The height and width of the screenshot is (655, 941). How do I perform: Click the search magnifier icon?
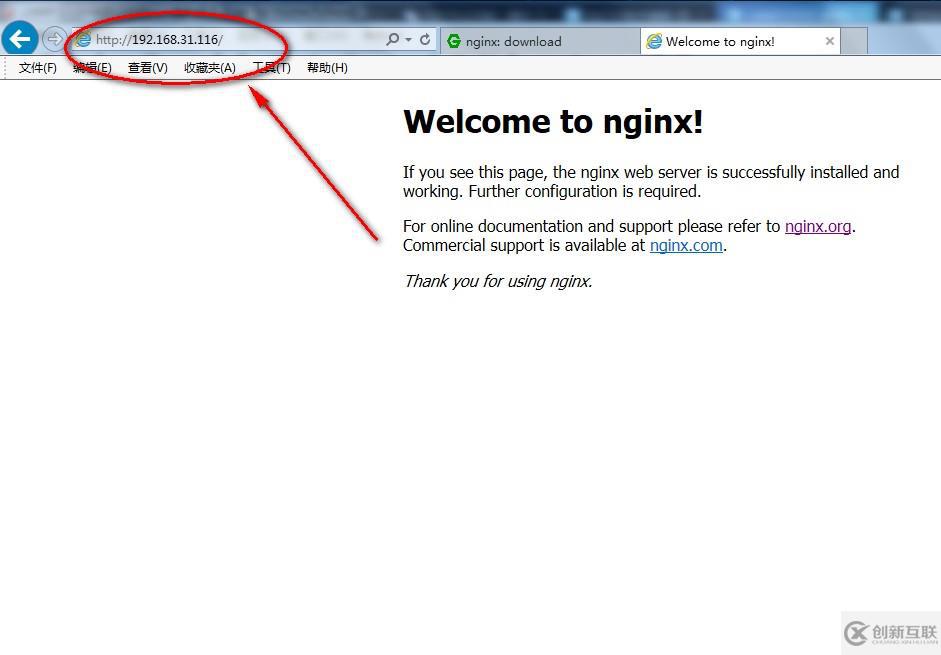392,39
